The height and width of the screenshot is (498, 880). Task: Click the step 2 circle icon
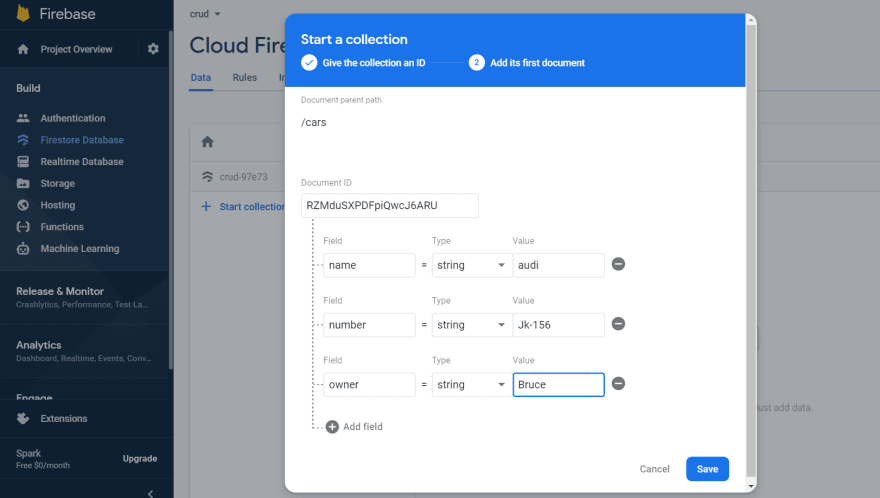coord(476,62)
